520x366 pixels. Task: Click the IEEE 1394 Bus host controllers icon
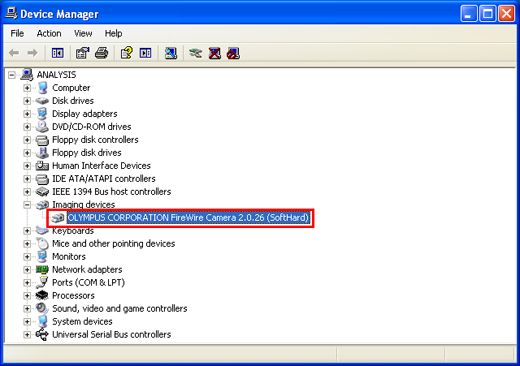coord(42,192)
